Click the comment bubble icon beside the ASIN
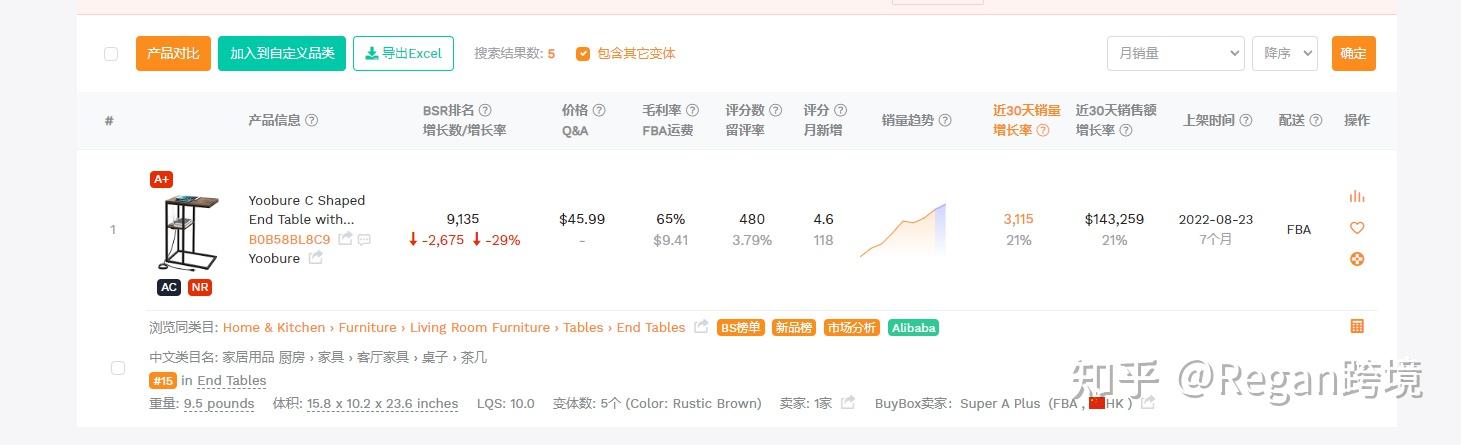This screenshot has width=1461, height=445. 364,239
